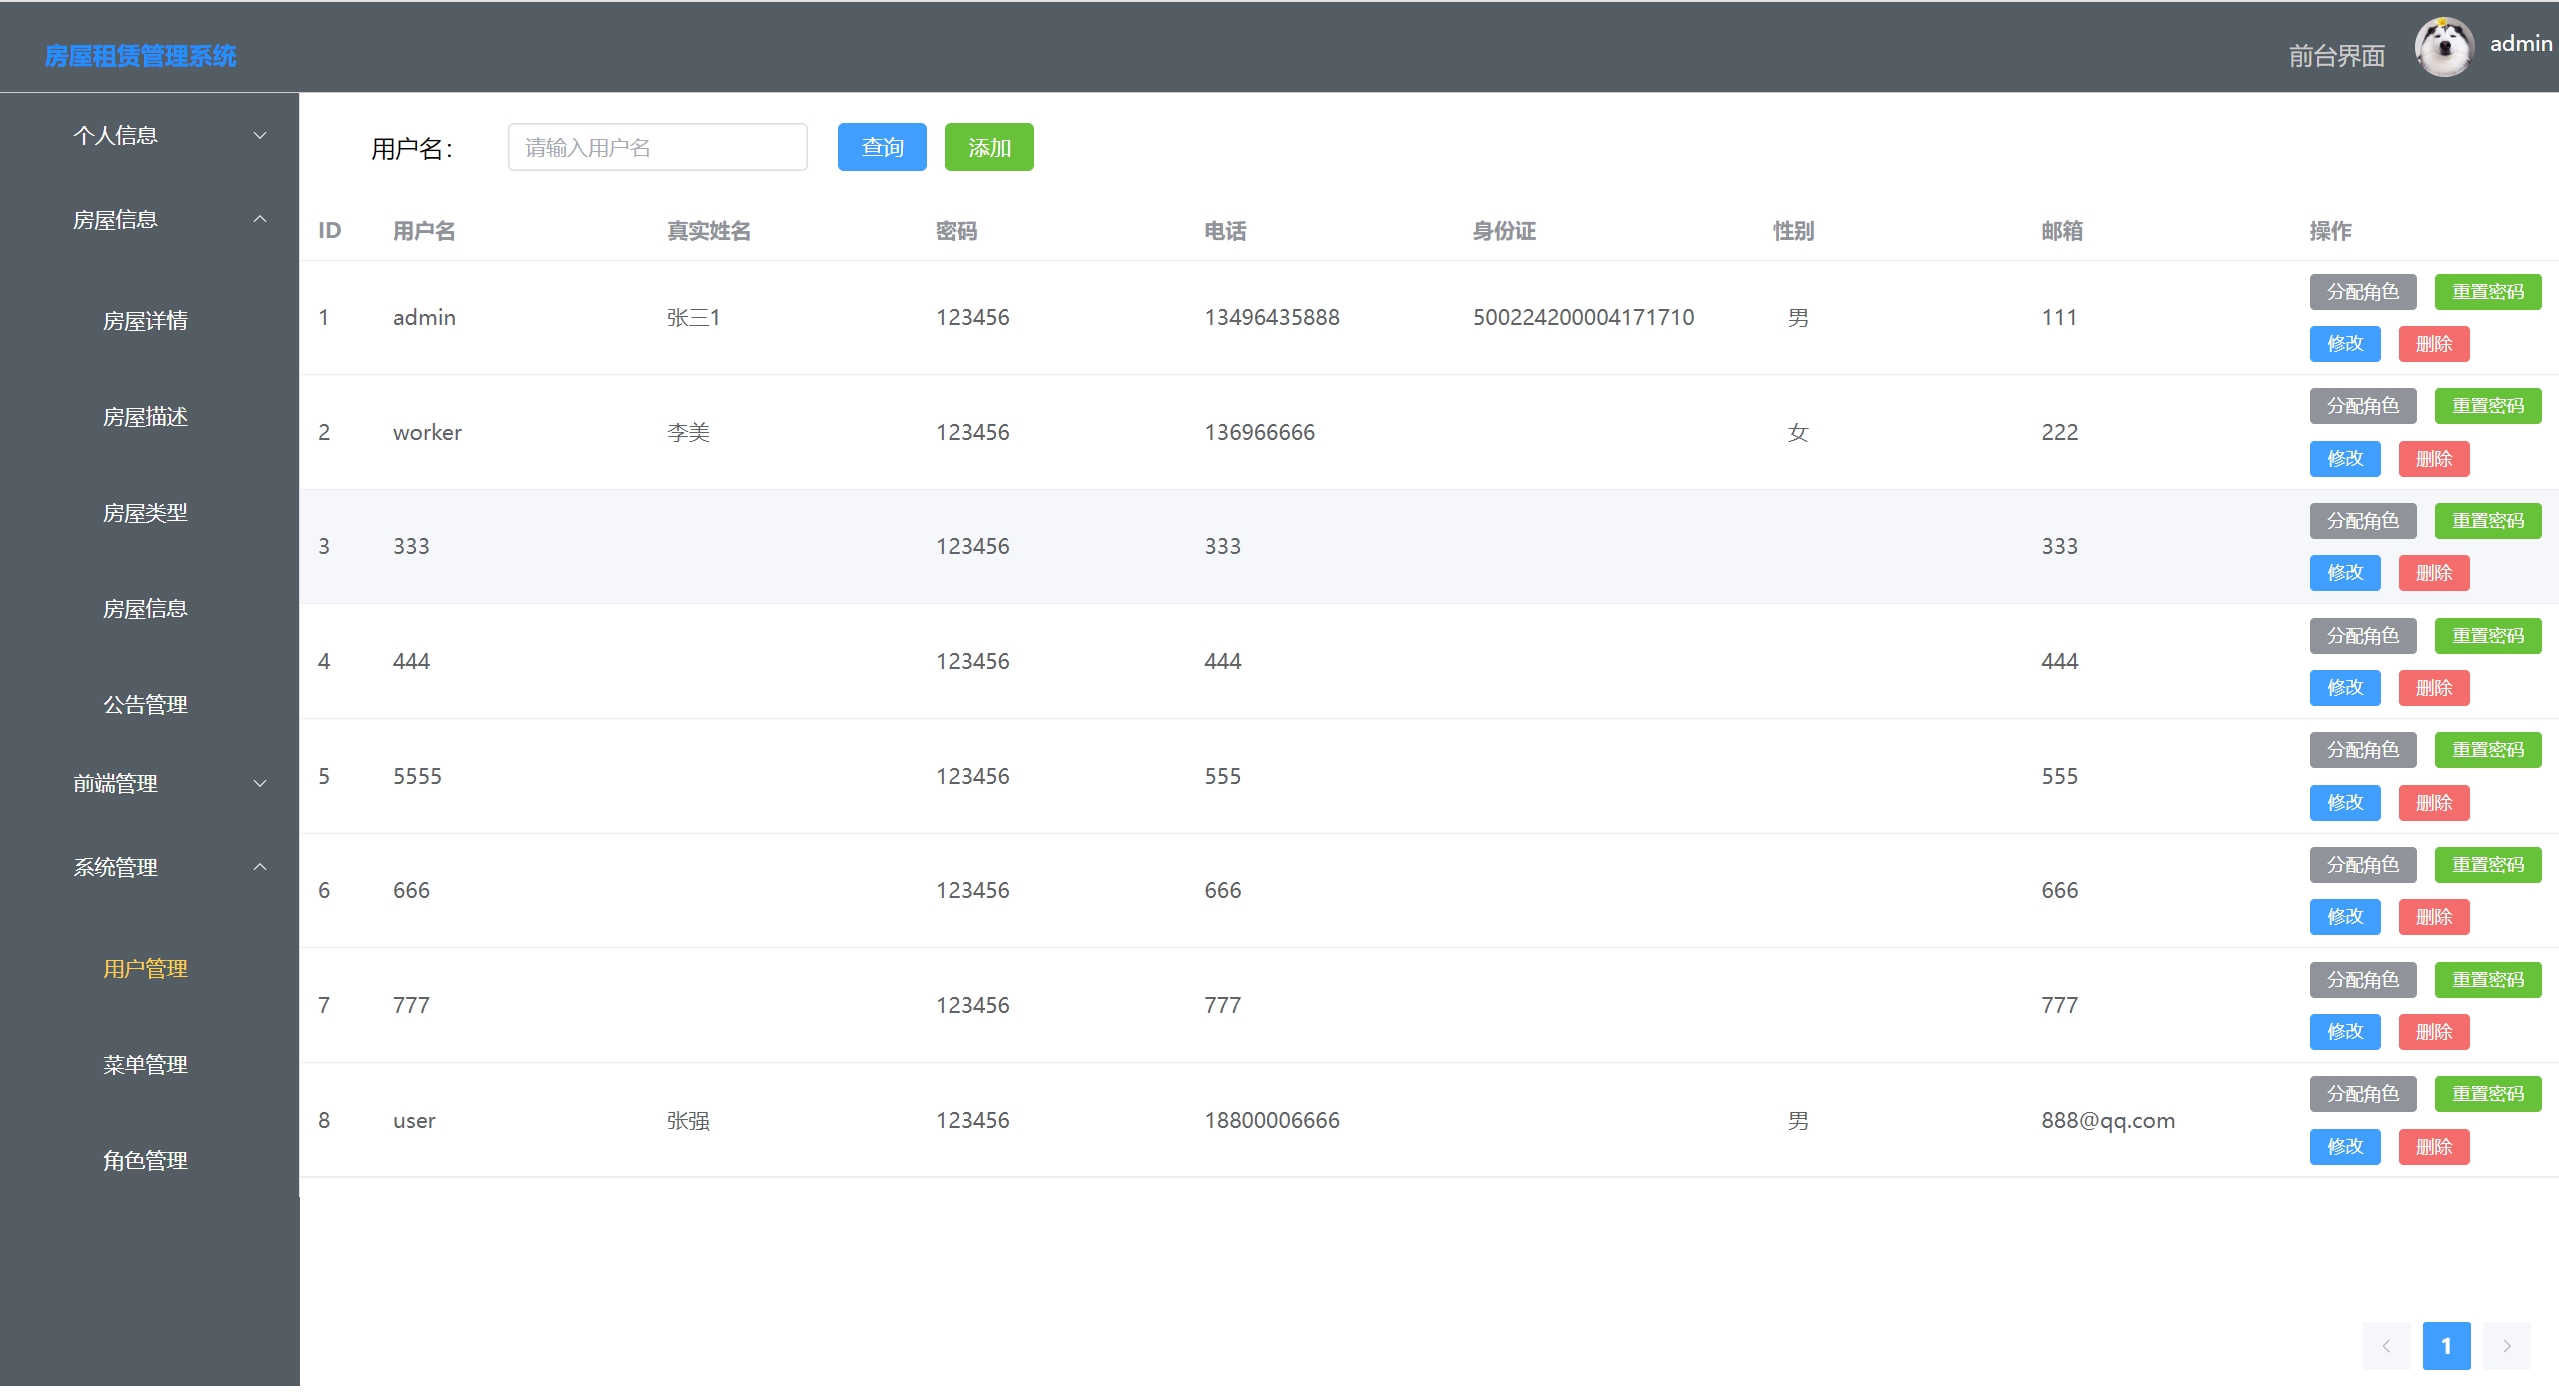Focus the 用户名 search input field
This screenshot has width=2559, height=1399.
(657, 147)
